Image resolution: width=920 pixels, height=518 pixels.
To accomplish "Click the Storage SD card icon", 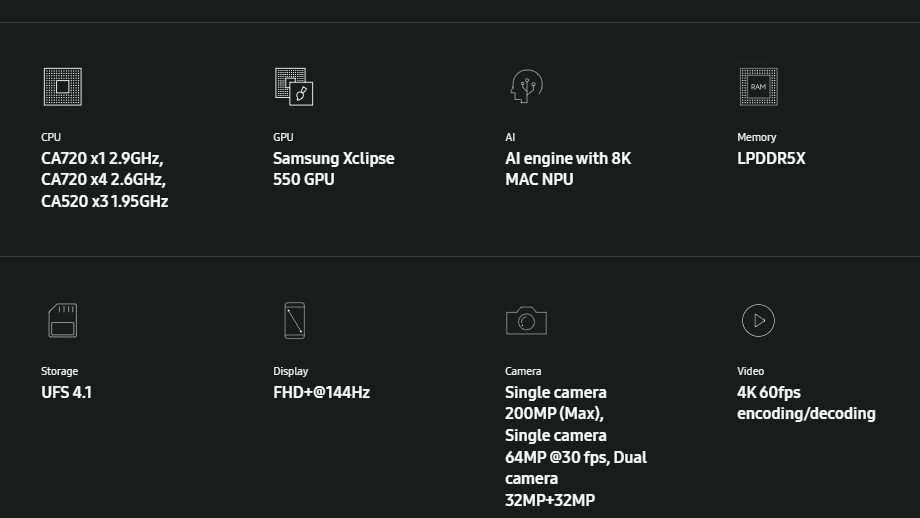I will pyautogui.click(x=62, y=320).
